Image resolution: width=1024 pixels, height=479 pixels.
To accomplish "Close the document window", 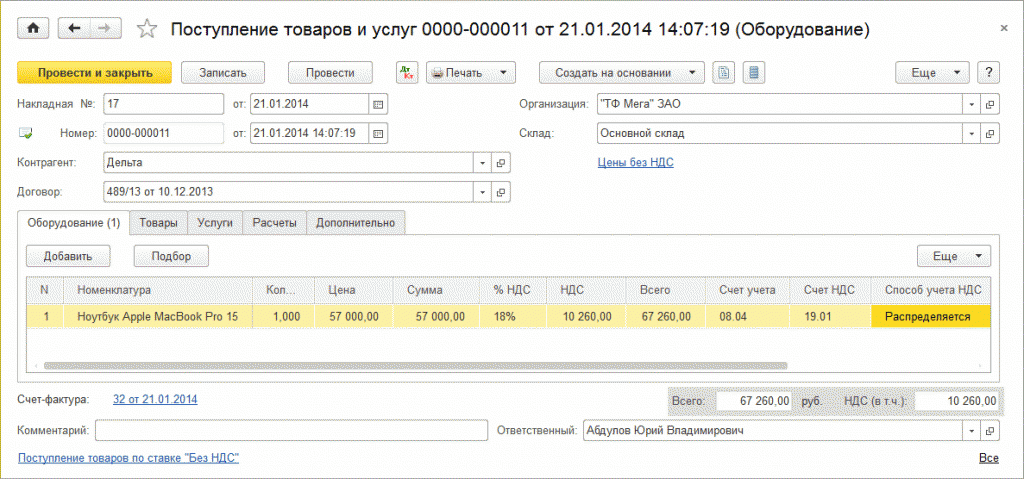I will 1004,28.
